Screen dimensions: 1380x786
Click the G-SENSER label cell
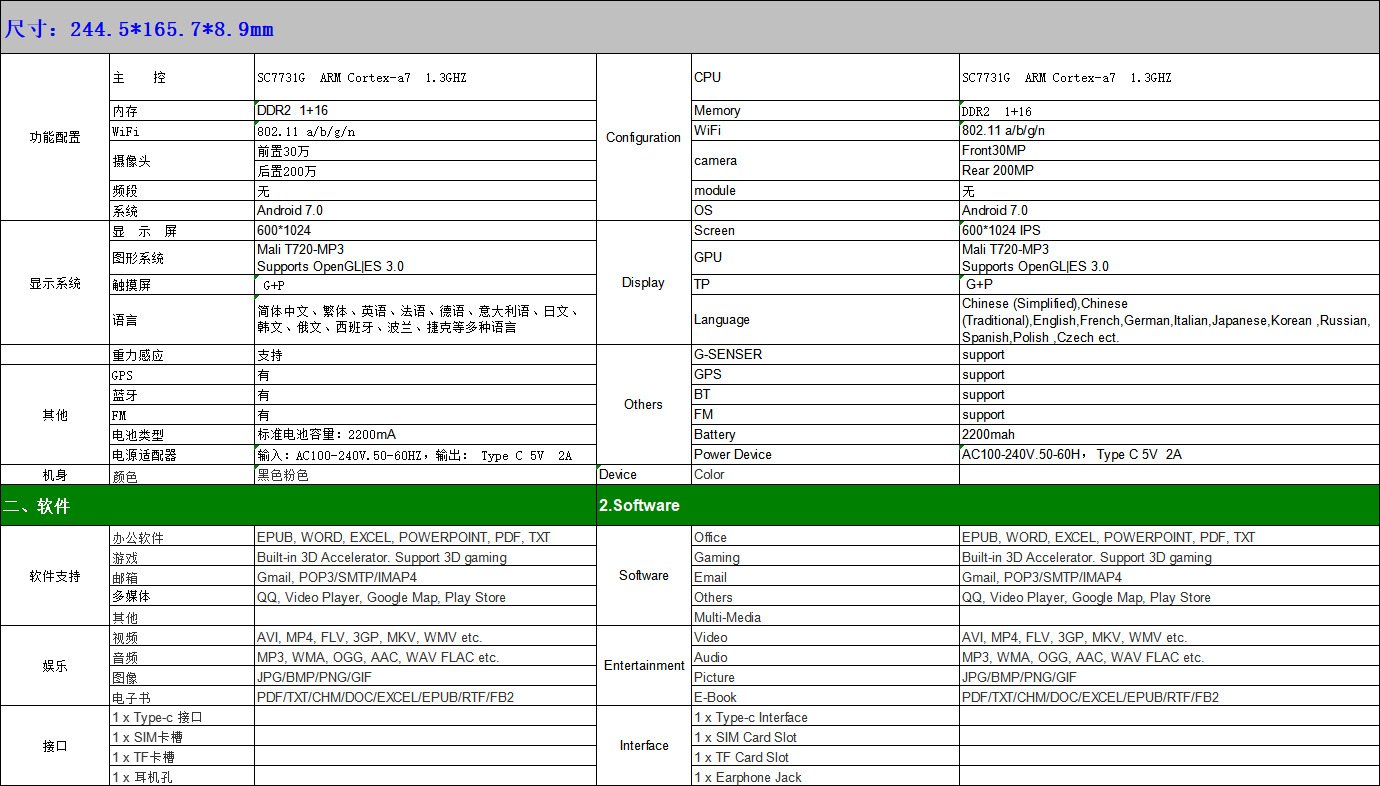pos(824,354)
